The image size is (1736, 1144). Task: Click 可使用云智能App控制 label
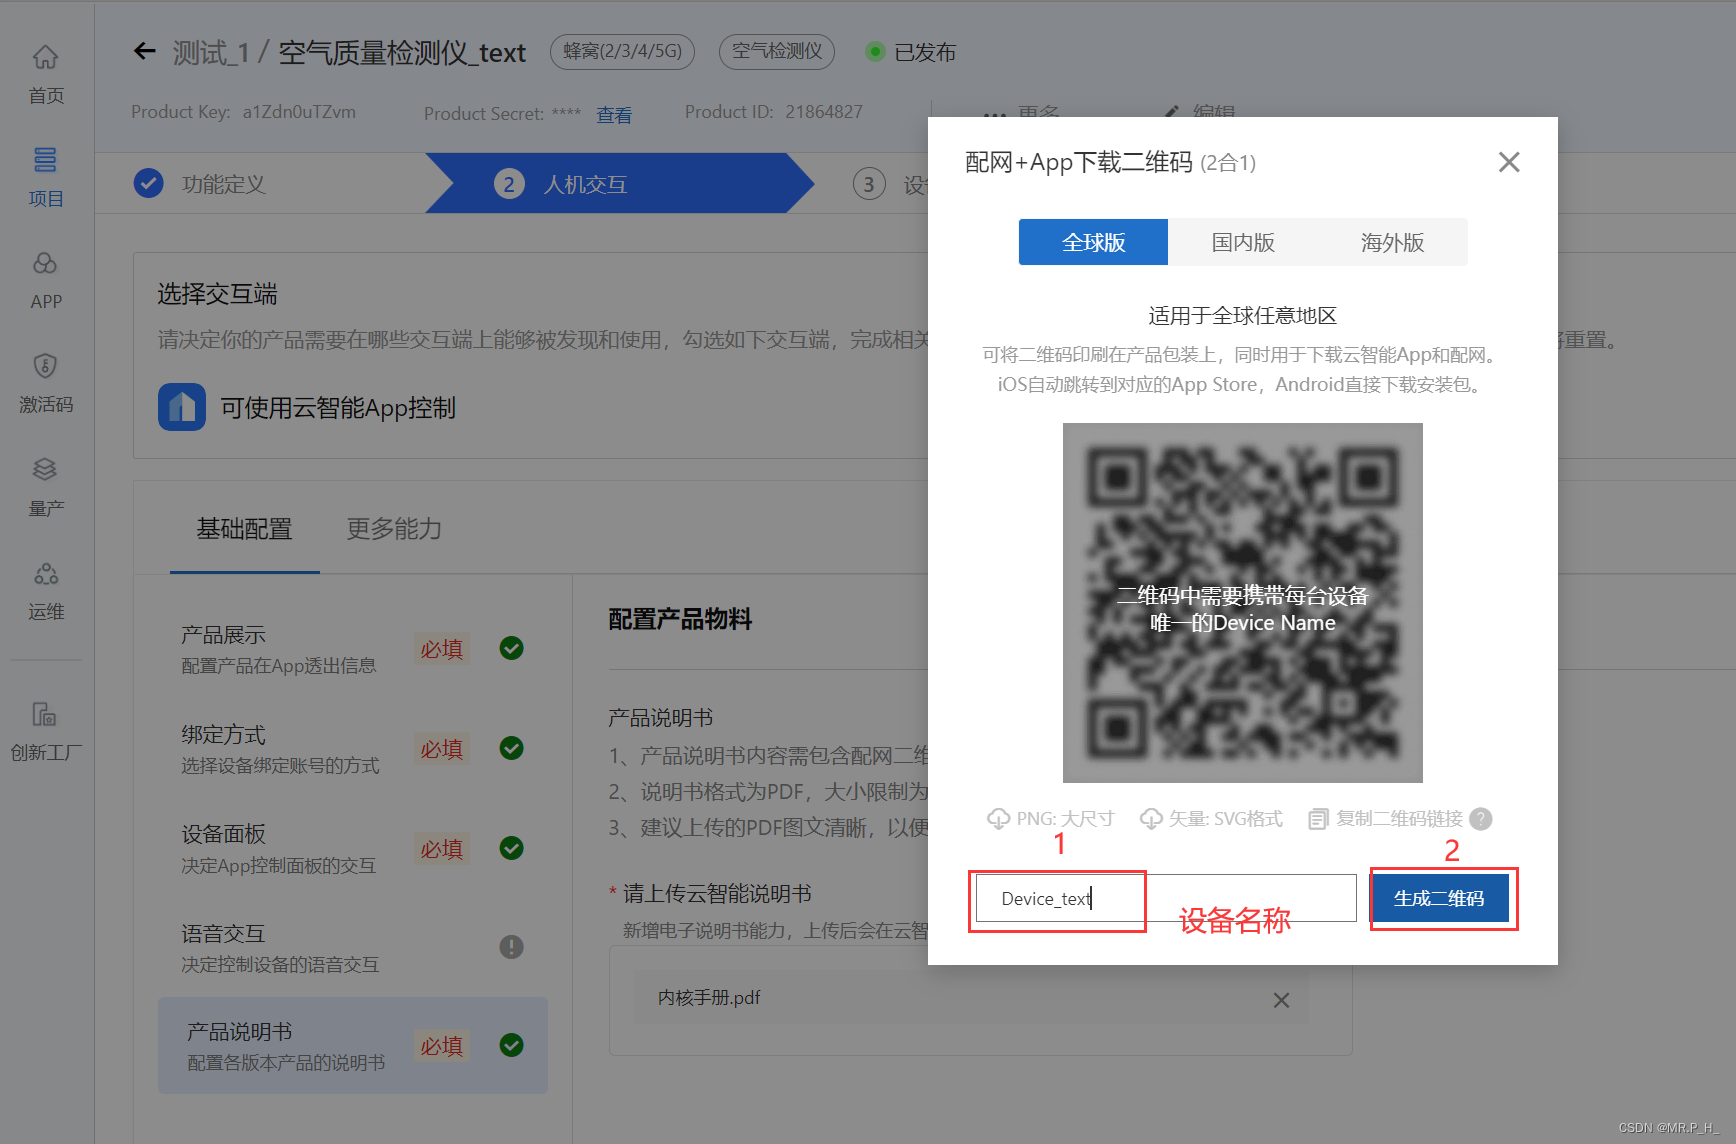click(x=338, y=408)
